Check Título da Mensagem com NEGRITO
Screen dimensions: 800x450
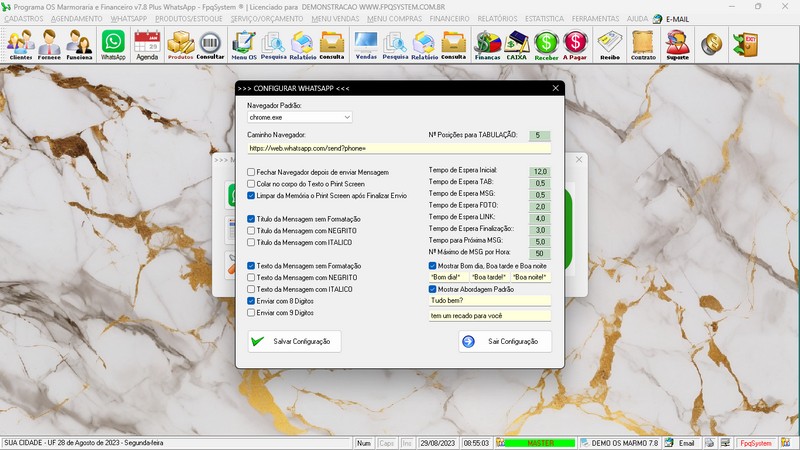[251, 231]
